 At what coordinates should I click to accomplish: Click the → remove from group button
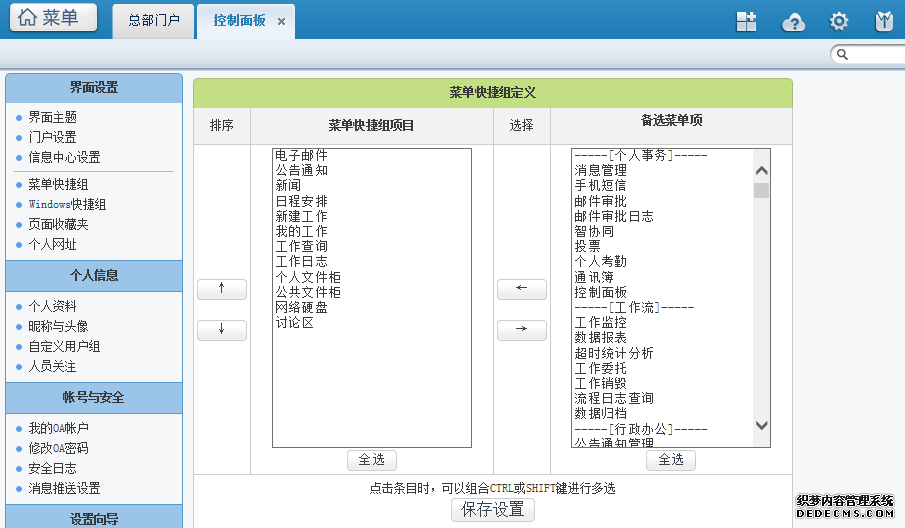pyautogui.click(x=522, y=329)
